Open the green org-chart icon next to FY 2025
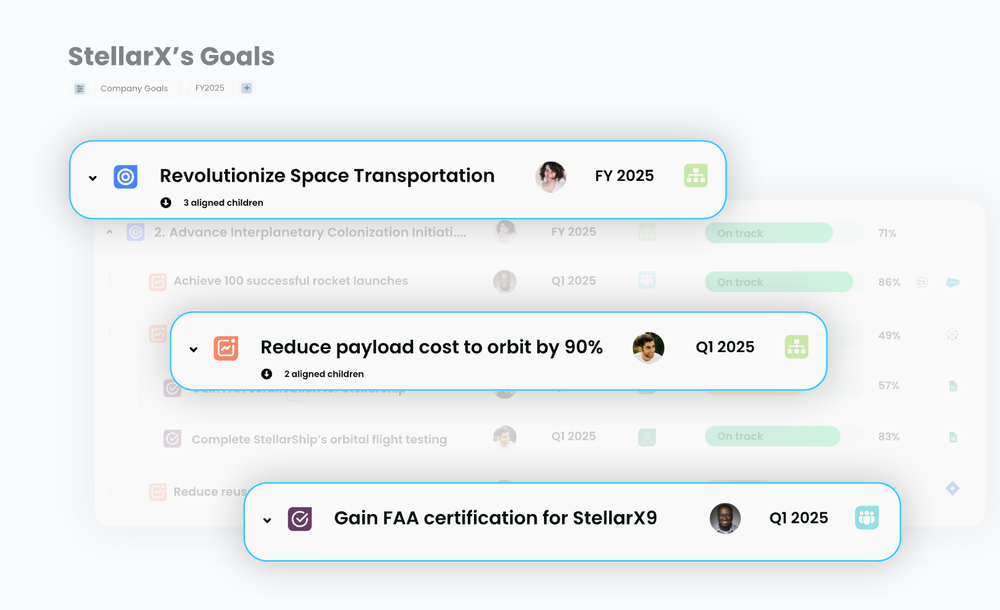 point(696,175)
